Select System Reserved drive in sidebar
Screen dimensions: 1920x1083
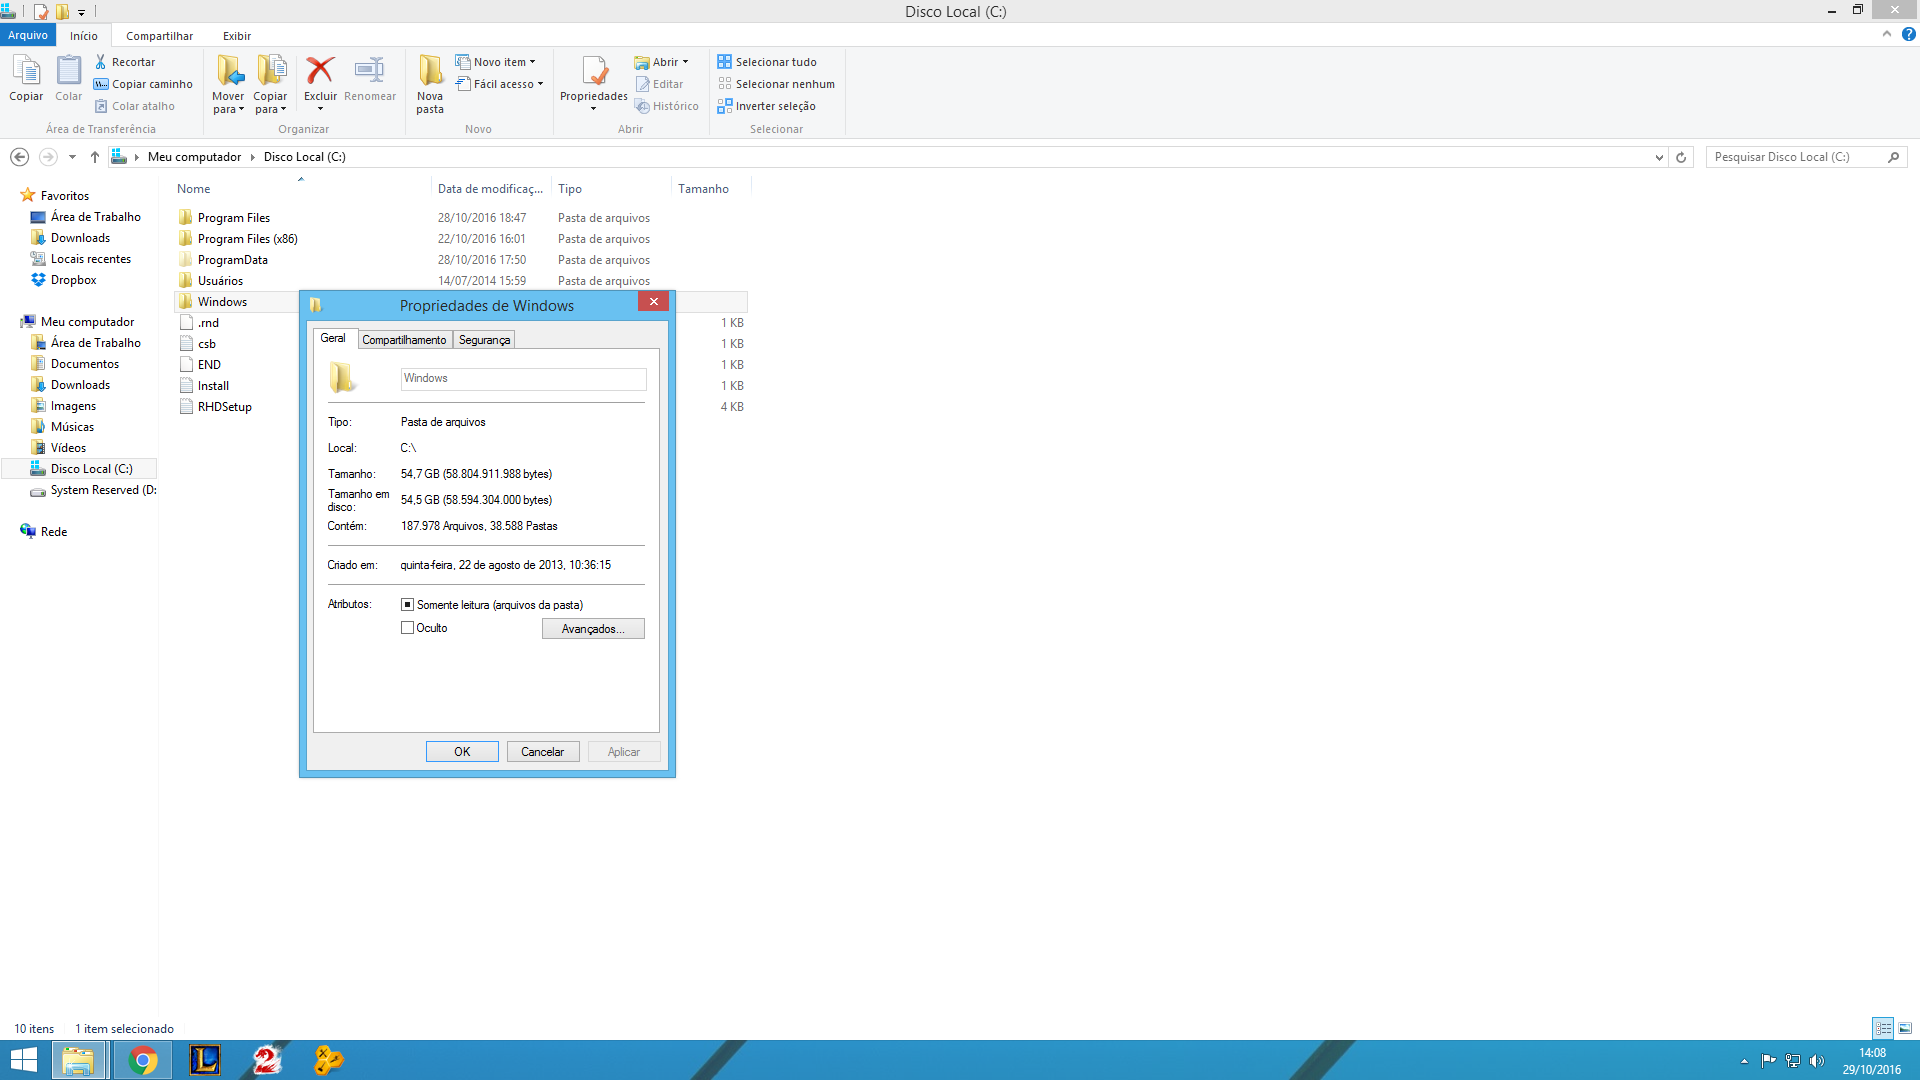pos(93,490)
